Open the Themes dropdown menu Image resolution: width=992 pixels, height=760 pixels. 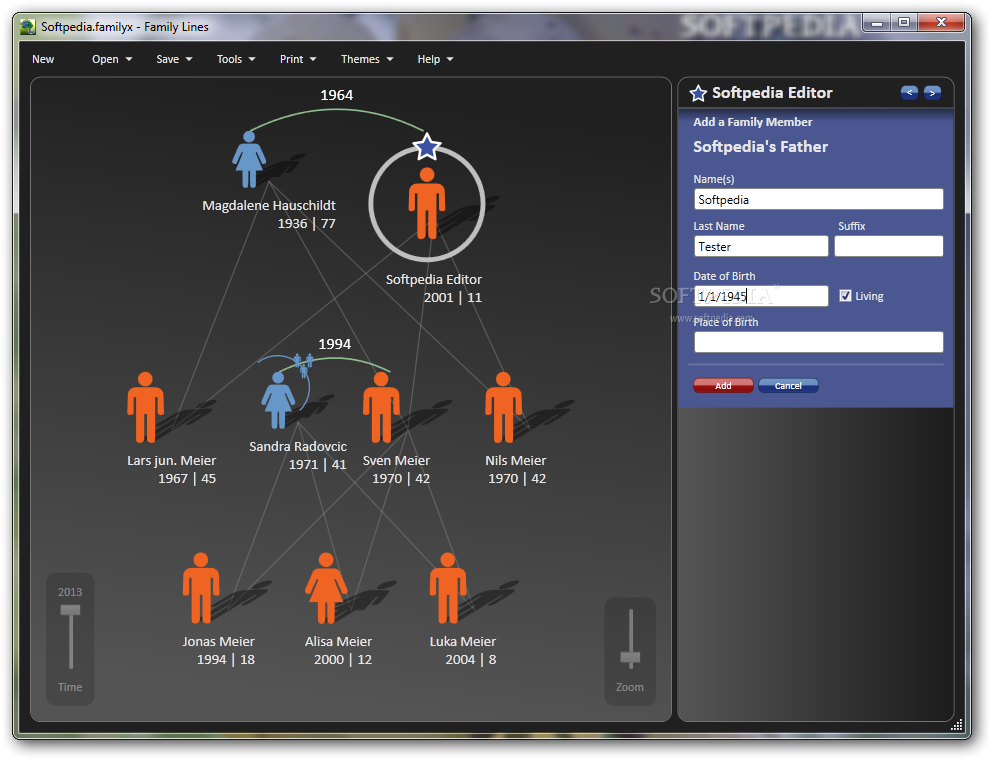click(367, 59)
